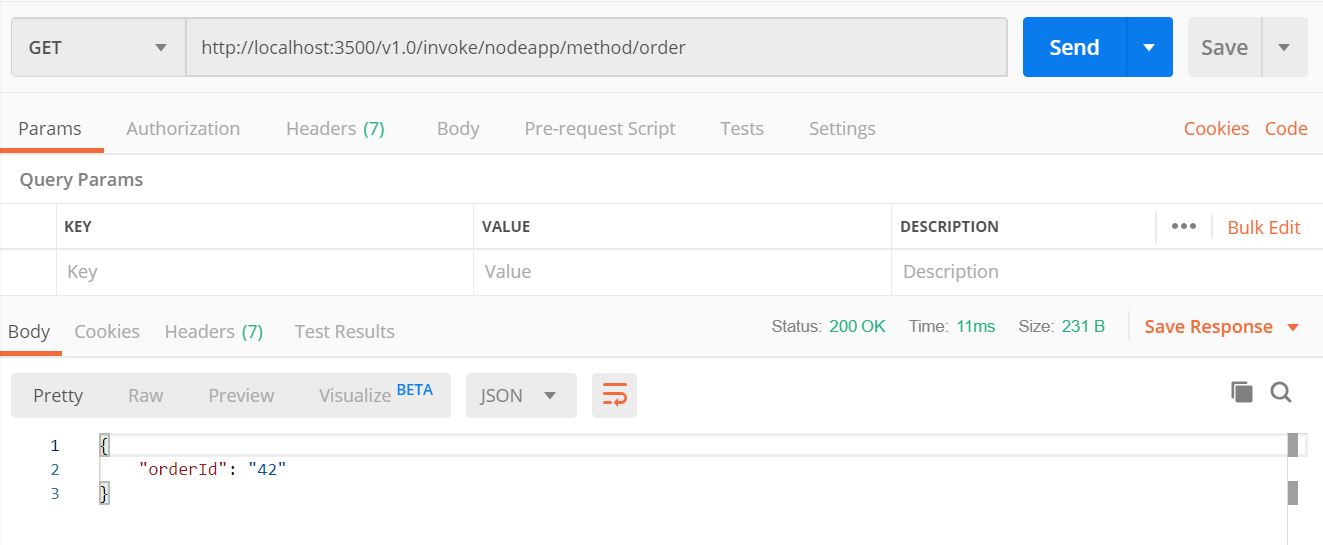Open the GET method dropdown

[x=98, y=48]
